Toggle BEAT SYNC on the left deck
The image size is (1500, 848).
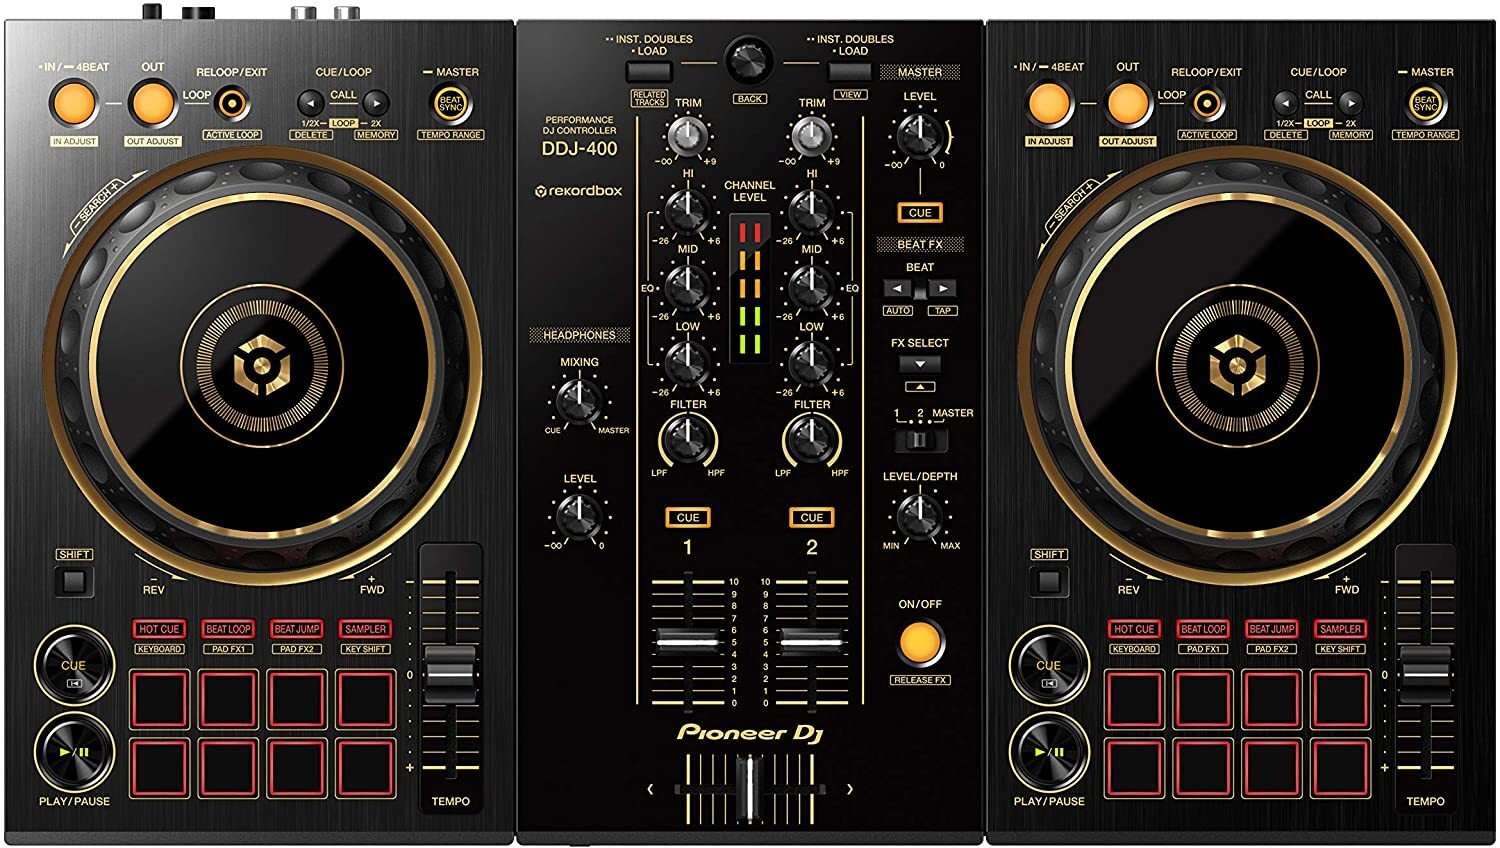451,103
